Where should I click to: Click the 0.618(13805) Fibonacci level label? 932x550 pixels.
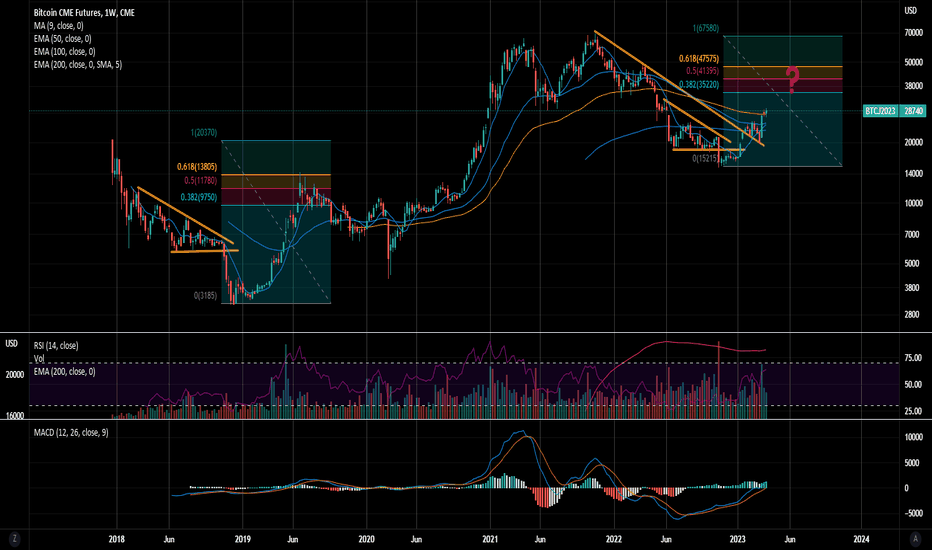197,167
